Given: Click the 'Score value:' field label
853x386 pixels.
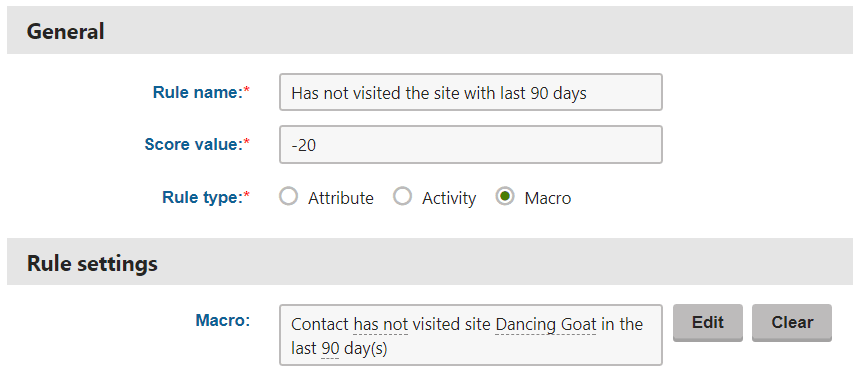Looking at the screenshot, I should [197, 144].
